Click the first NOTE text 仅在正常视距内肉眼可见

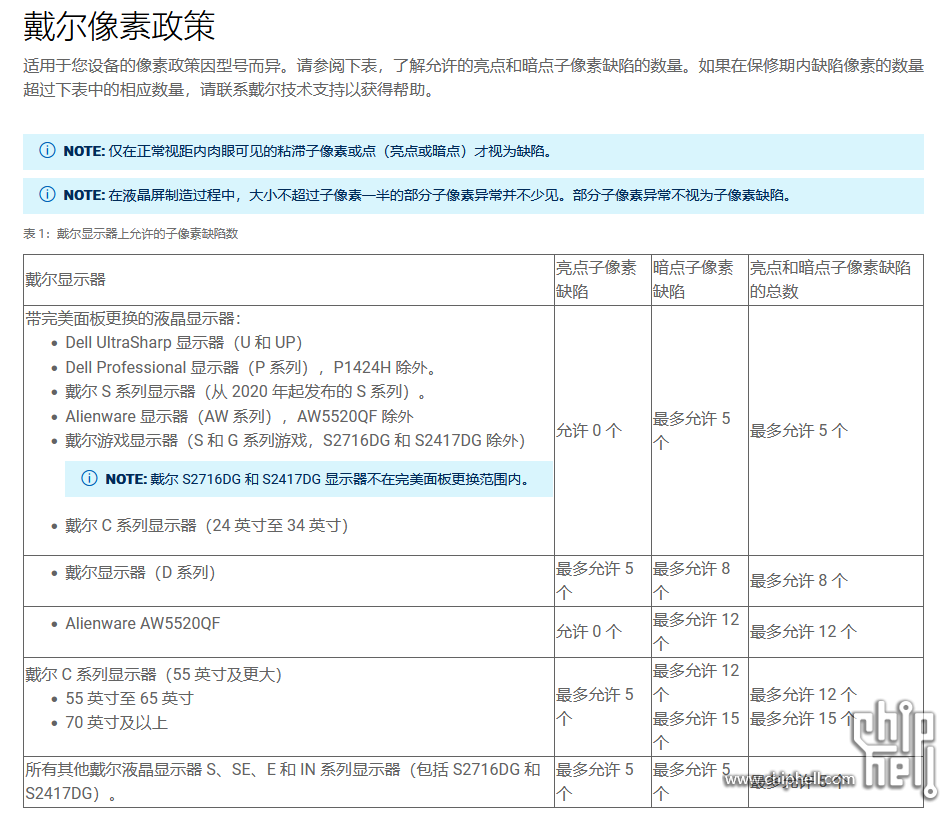click(331, 151)
